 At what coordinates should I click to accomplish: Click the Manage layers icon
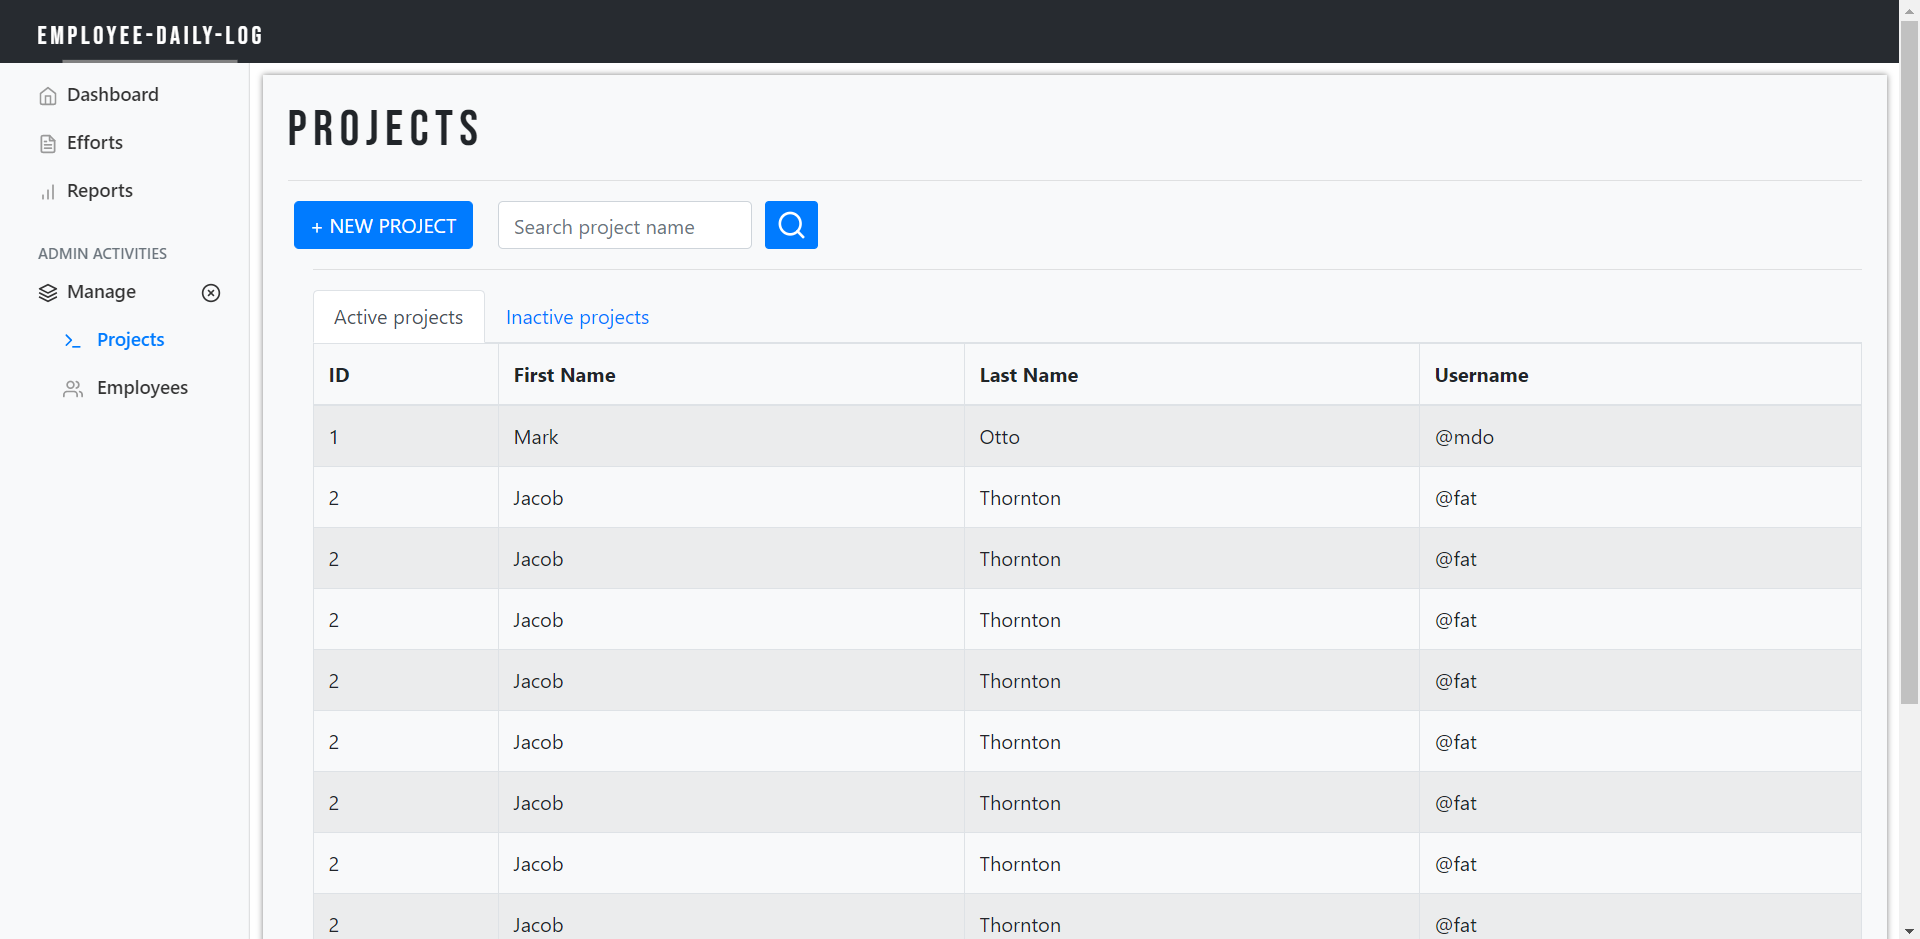47,293
